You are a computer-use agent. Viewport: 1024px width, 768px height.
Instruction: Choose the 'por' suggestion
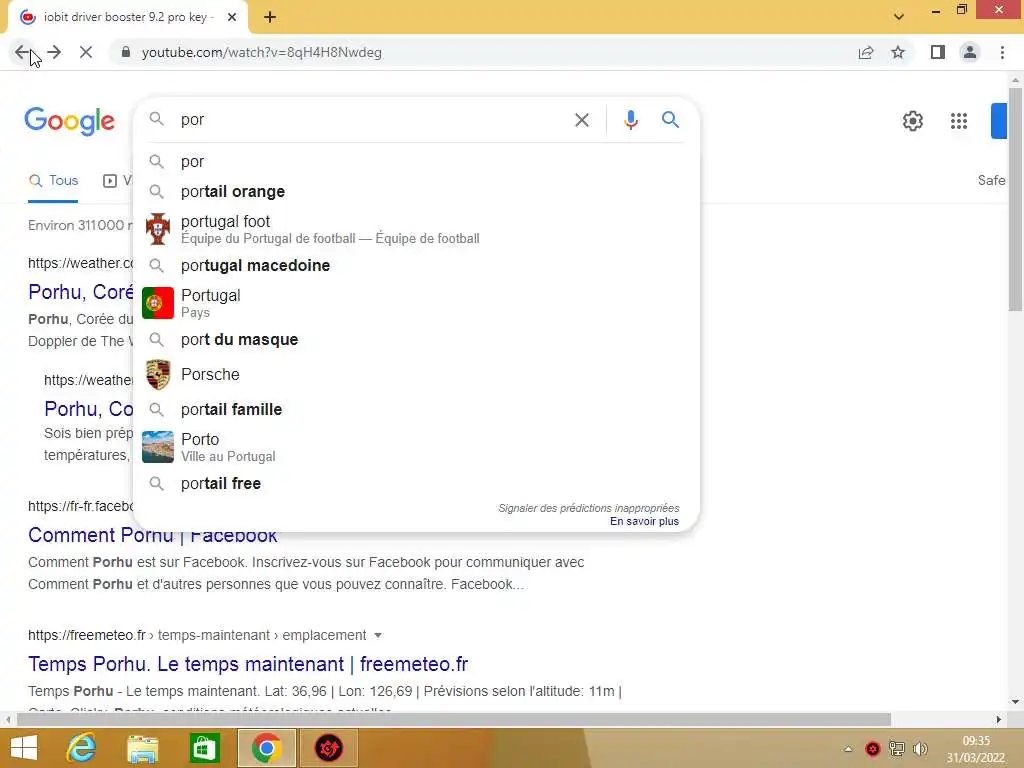pyautogui.click(x=416, y=161)
